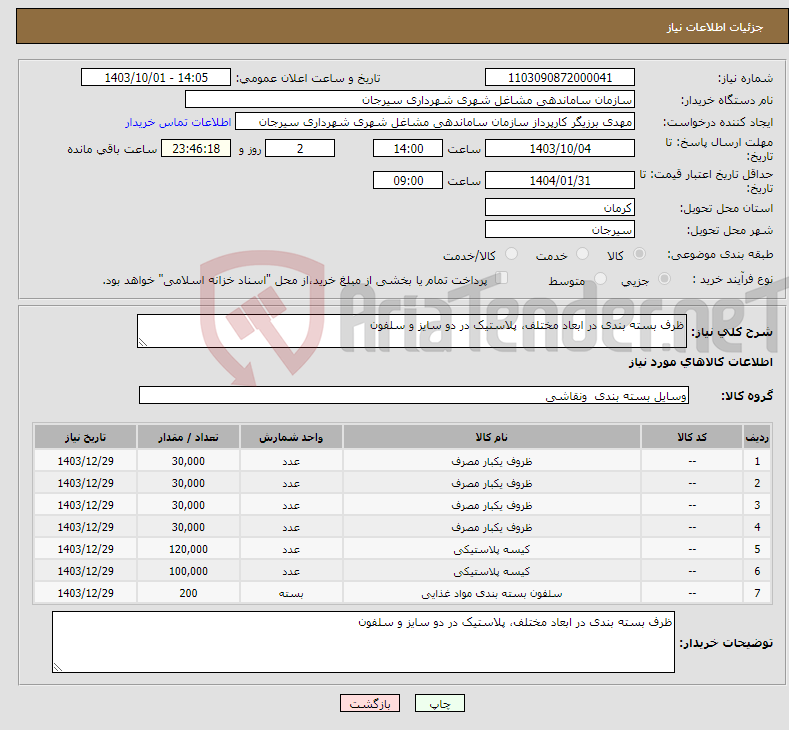Click the شرح کلی نیاز description textarea
This screenshot has width=789, height=730.
pos(412,331)
